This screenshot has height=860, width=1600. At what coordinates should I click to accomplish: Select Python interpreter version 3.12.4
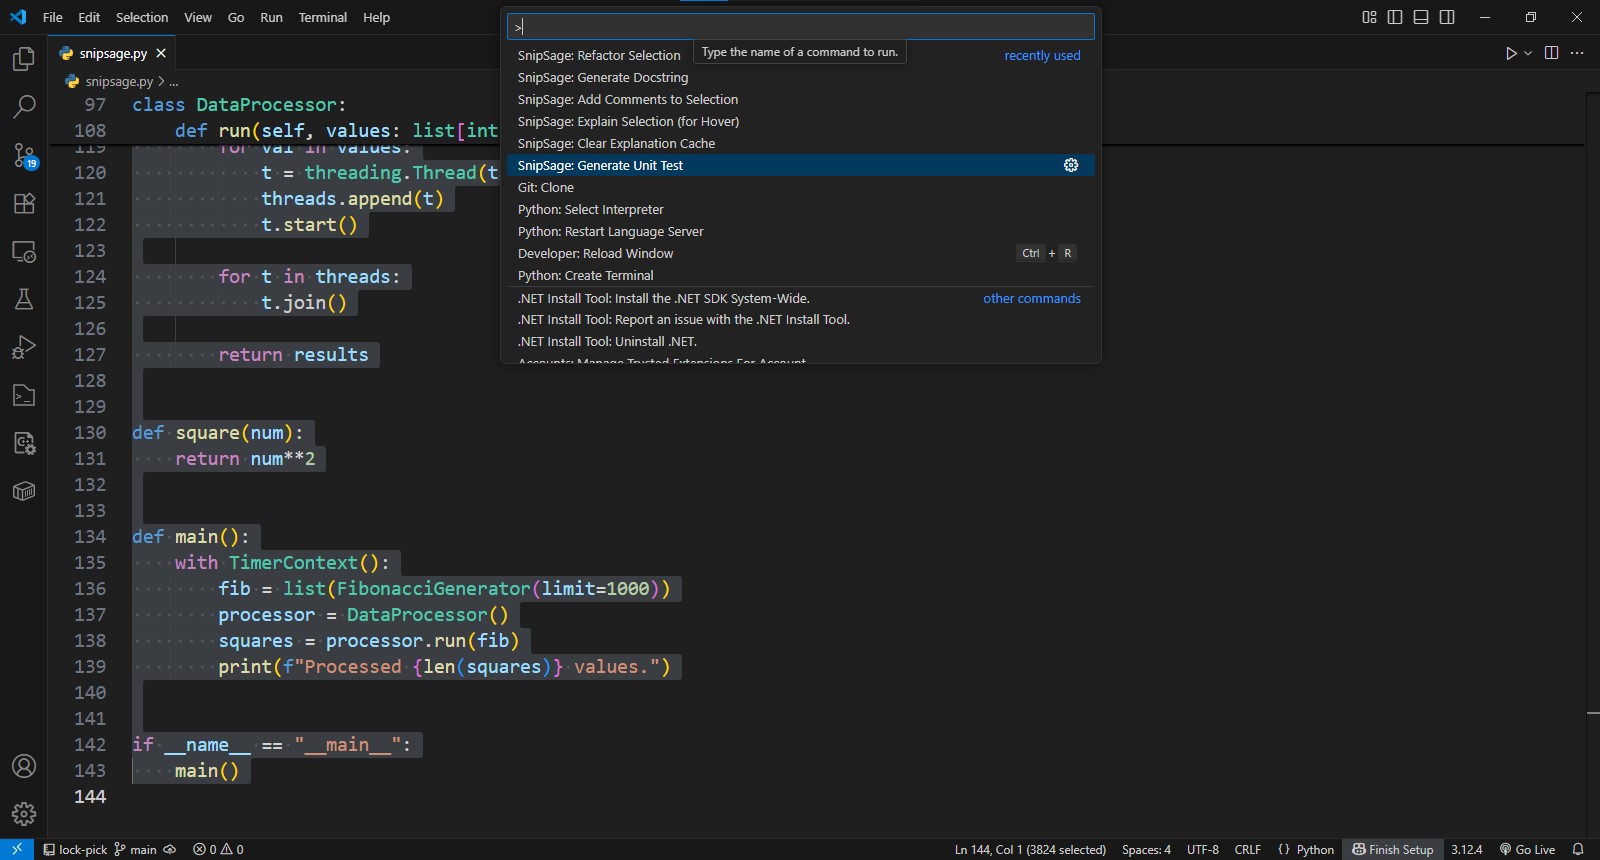tap(1467, 849)
